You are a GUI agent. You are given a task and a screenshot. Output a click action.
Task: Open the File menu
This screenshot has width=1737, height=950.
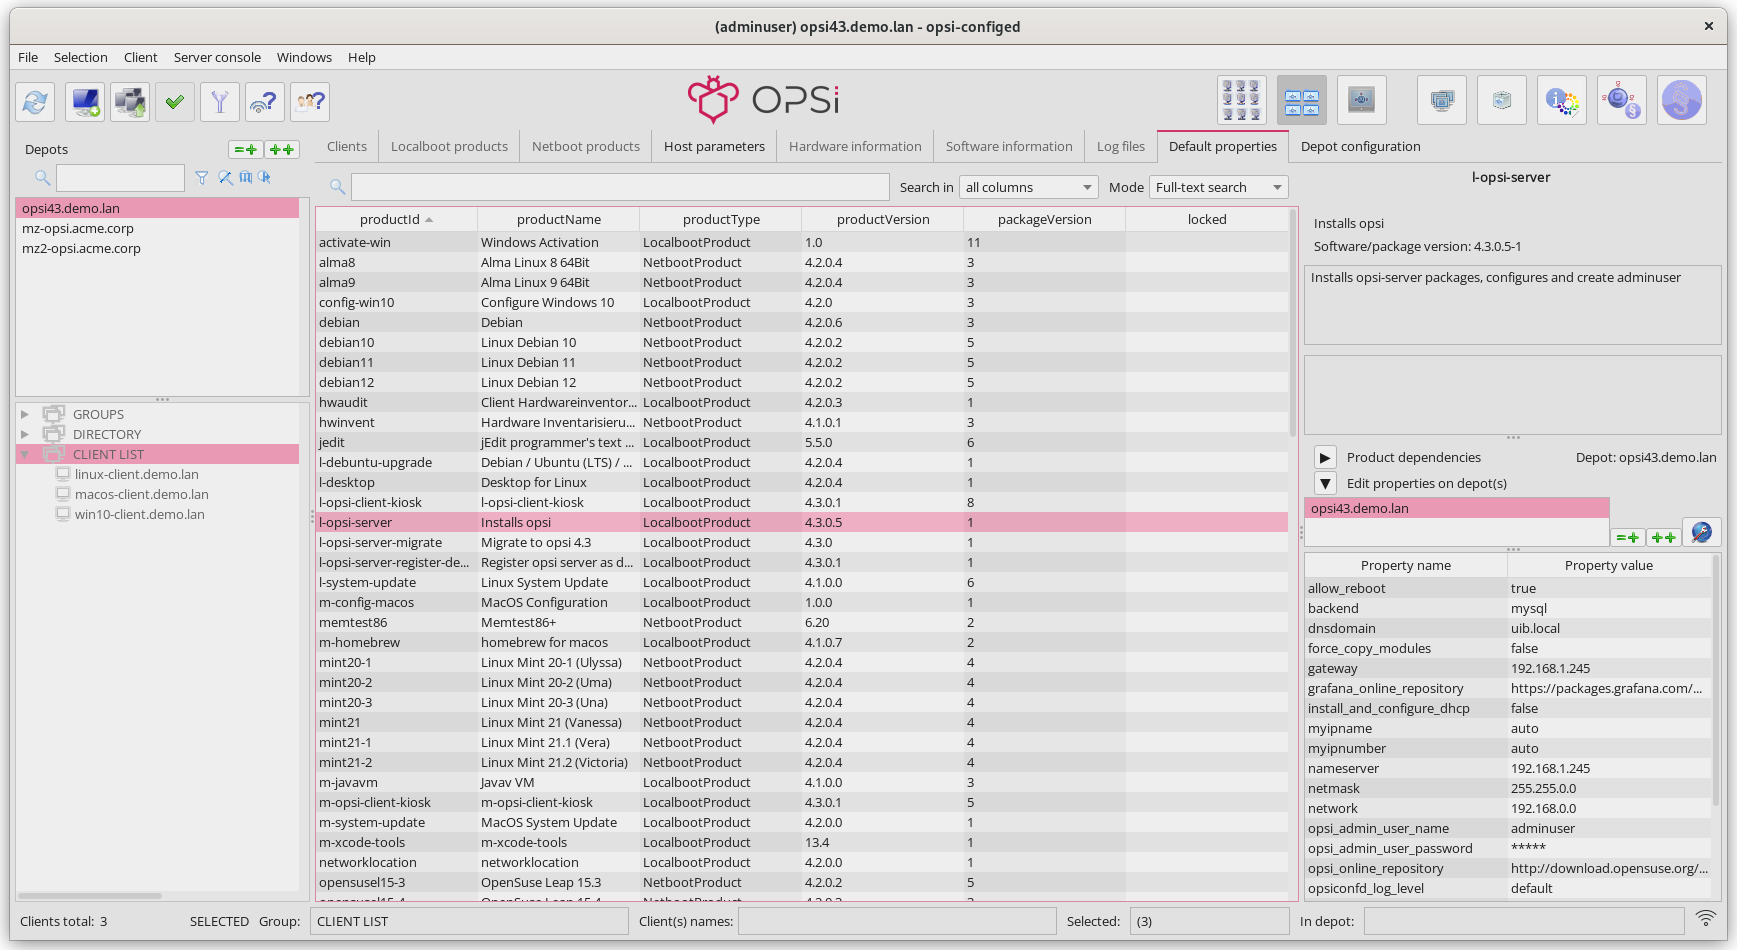coord(28,57)
